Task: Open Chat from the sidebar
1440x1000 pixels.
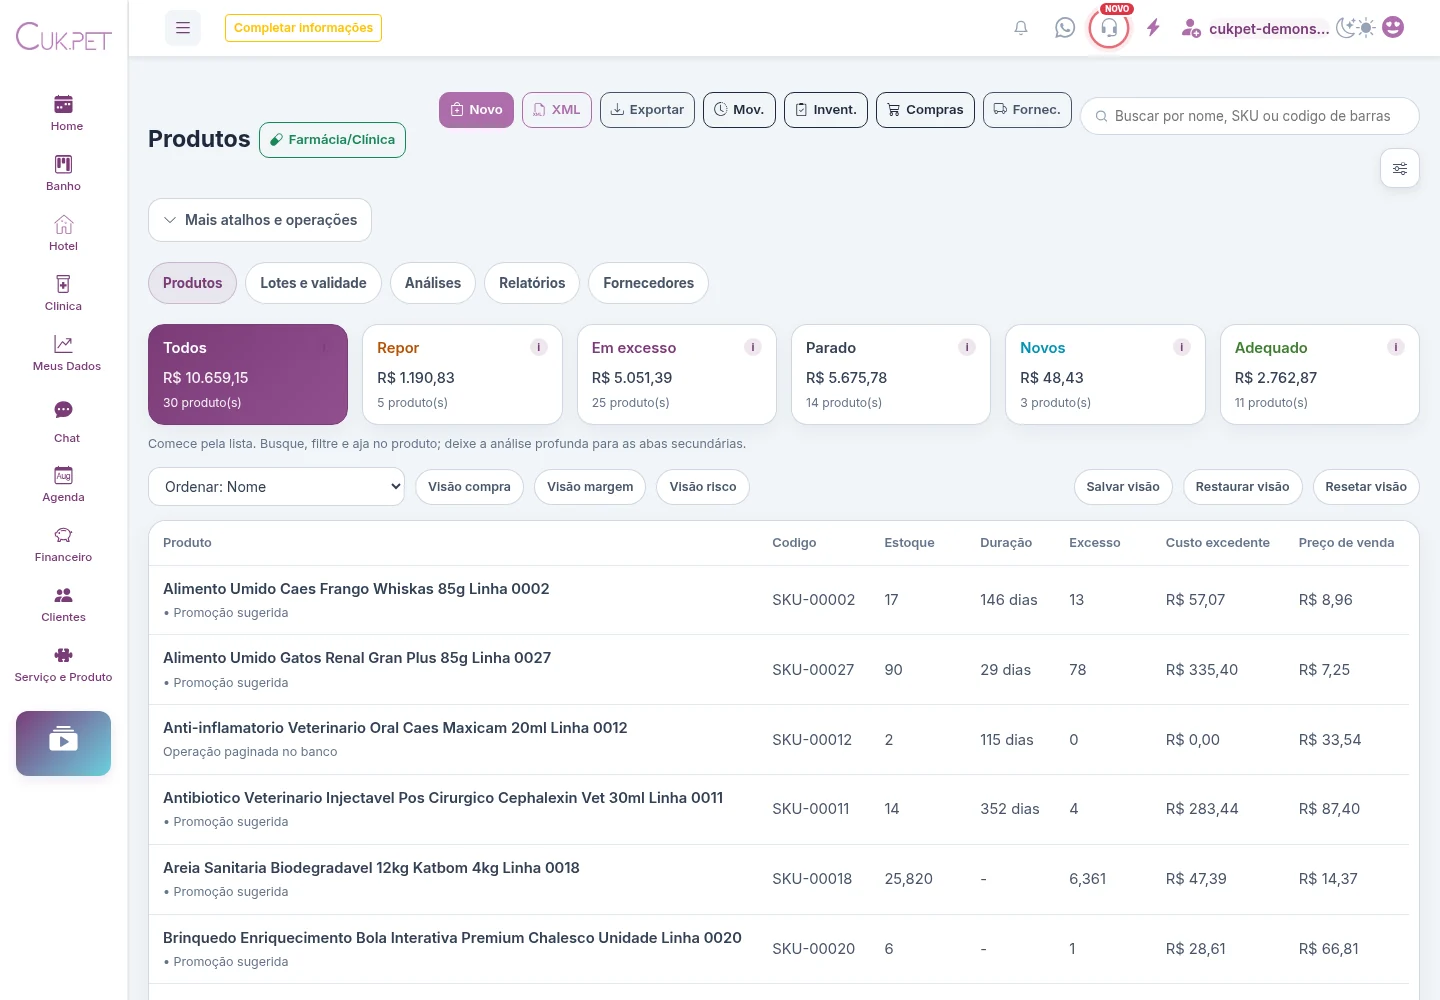Action: point(64,422)
